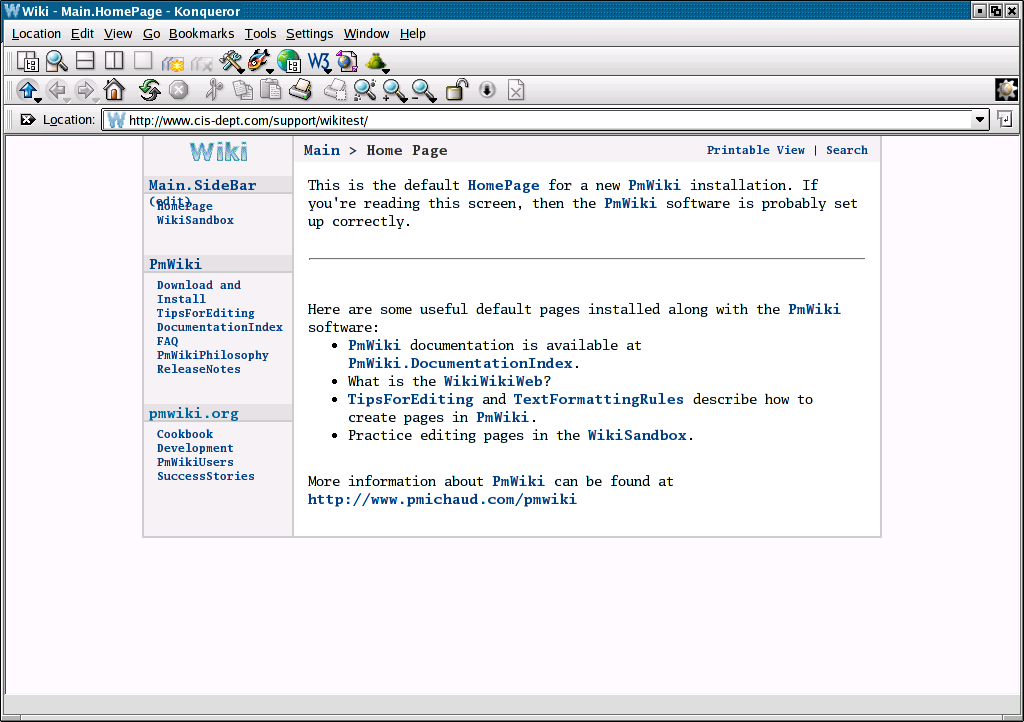Click the Search link in page header
Screen dimensions: 1024x722
pyautogui.click(x=846, y=149)
